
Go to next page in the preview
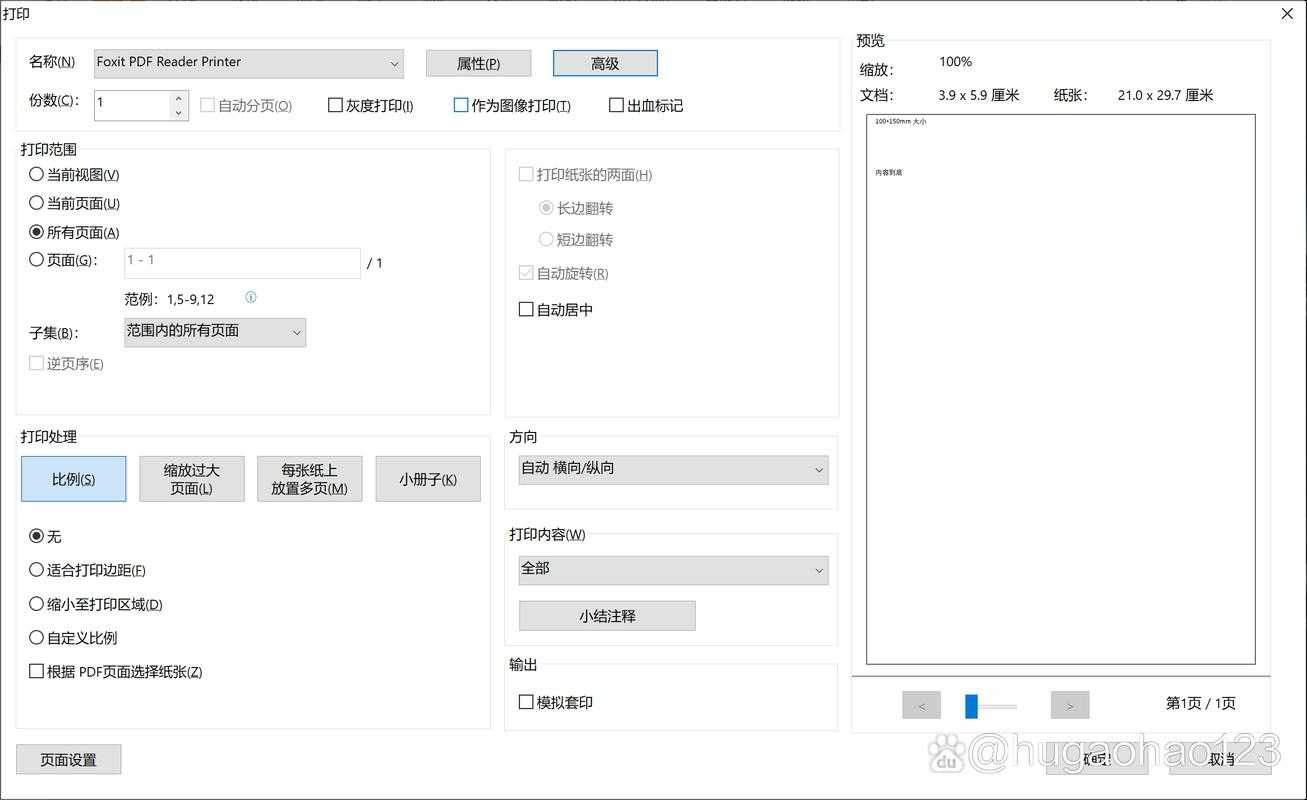[1069, 705]
